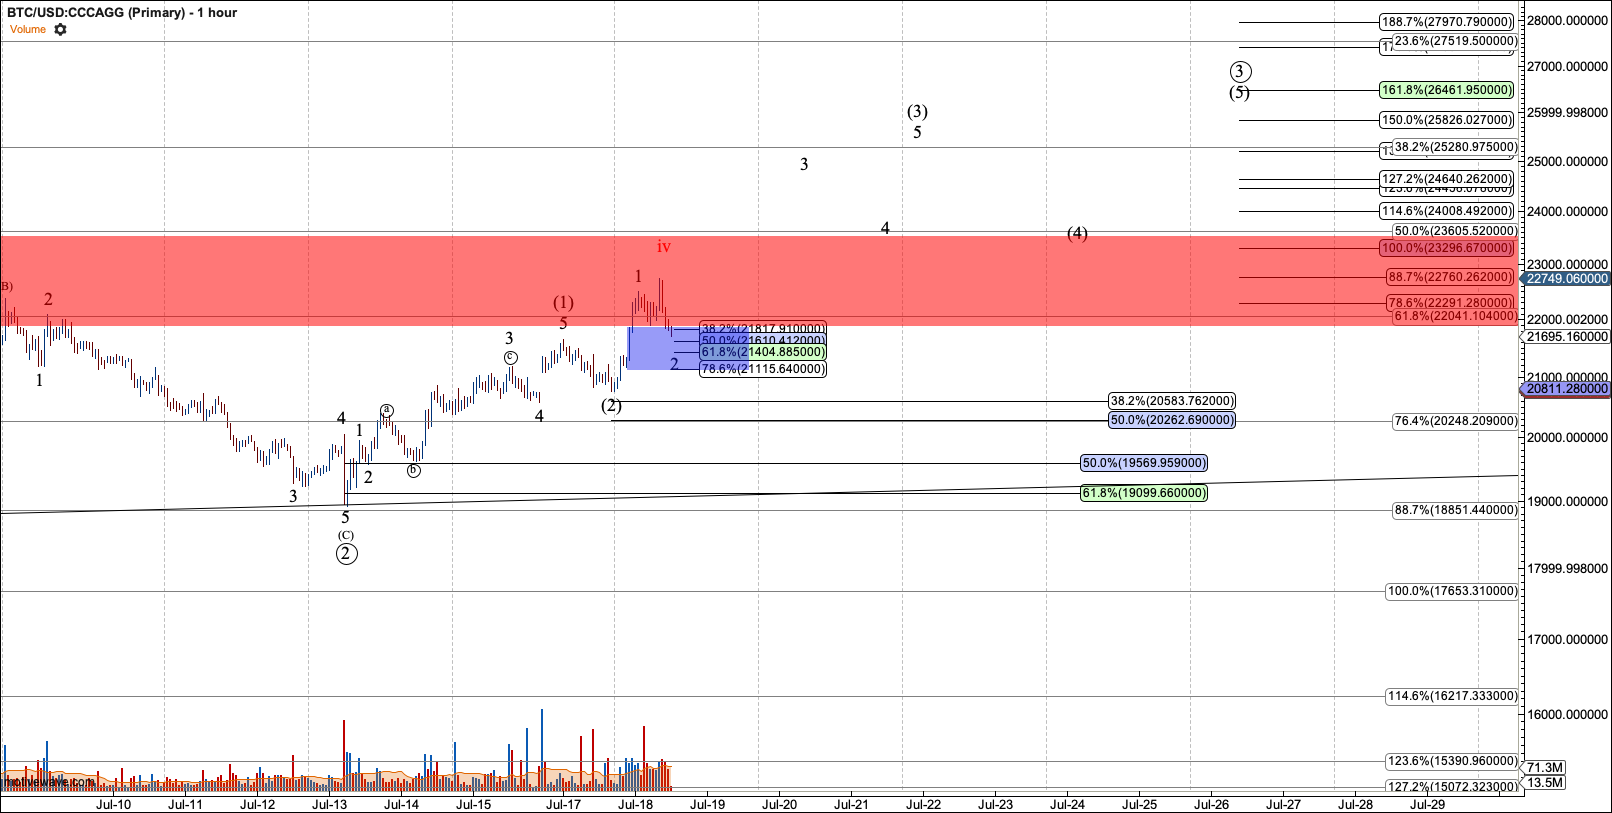1612x813 pixels.
Task: Select the red resistance zone rectangle
Action: point(760,280)
